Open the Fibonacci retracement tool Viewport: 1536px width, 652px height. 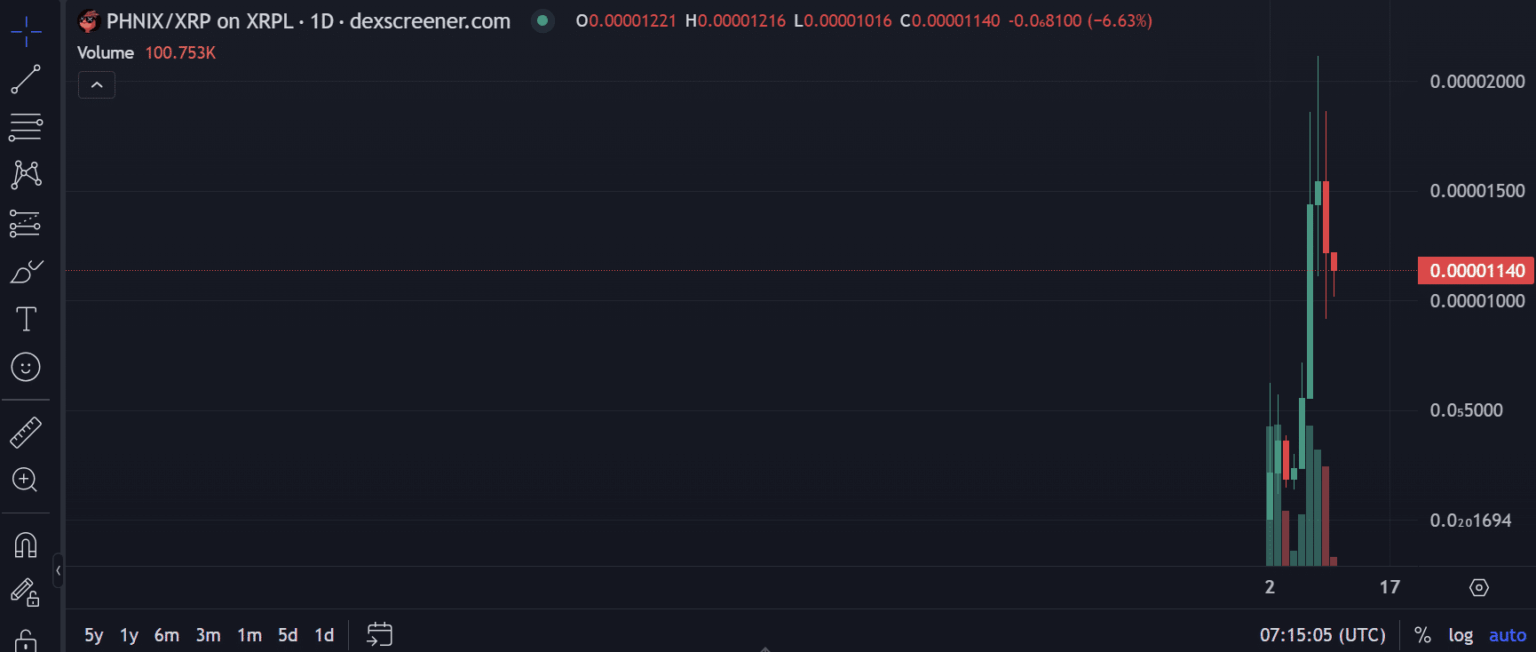pos(26,127)
